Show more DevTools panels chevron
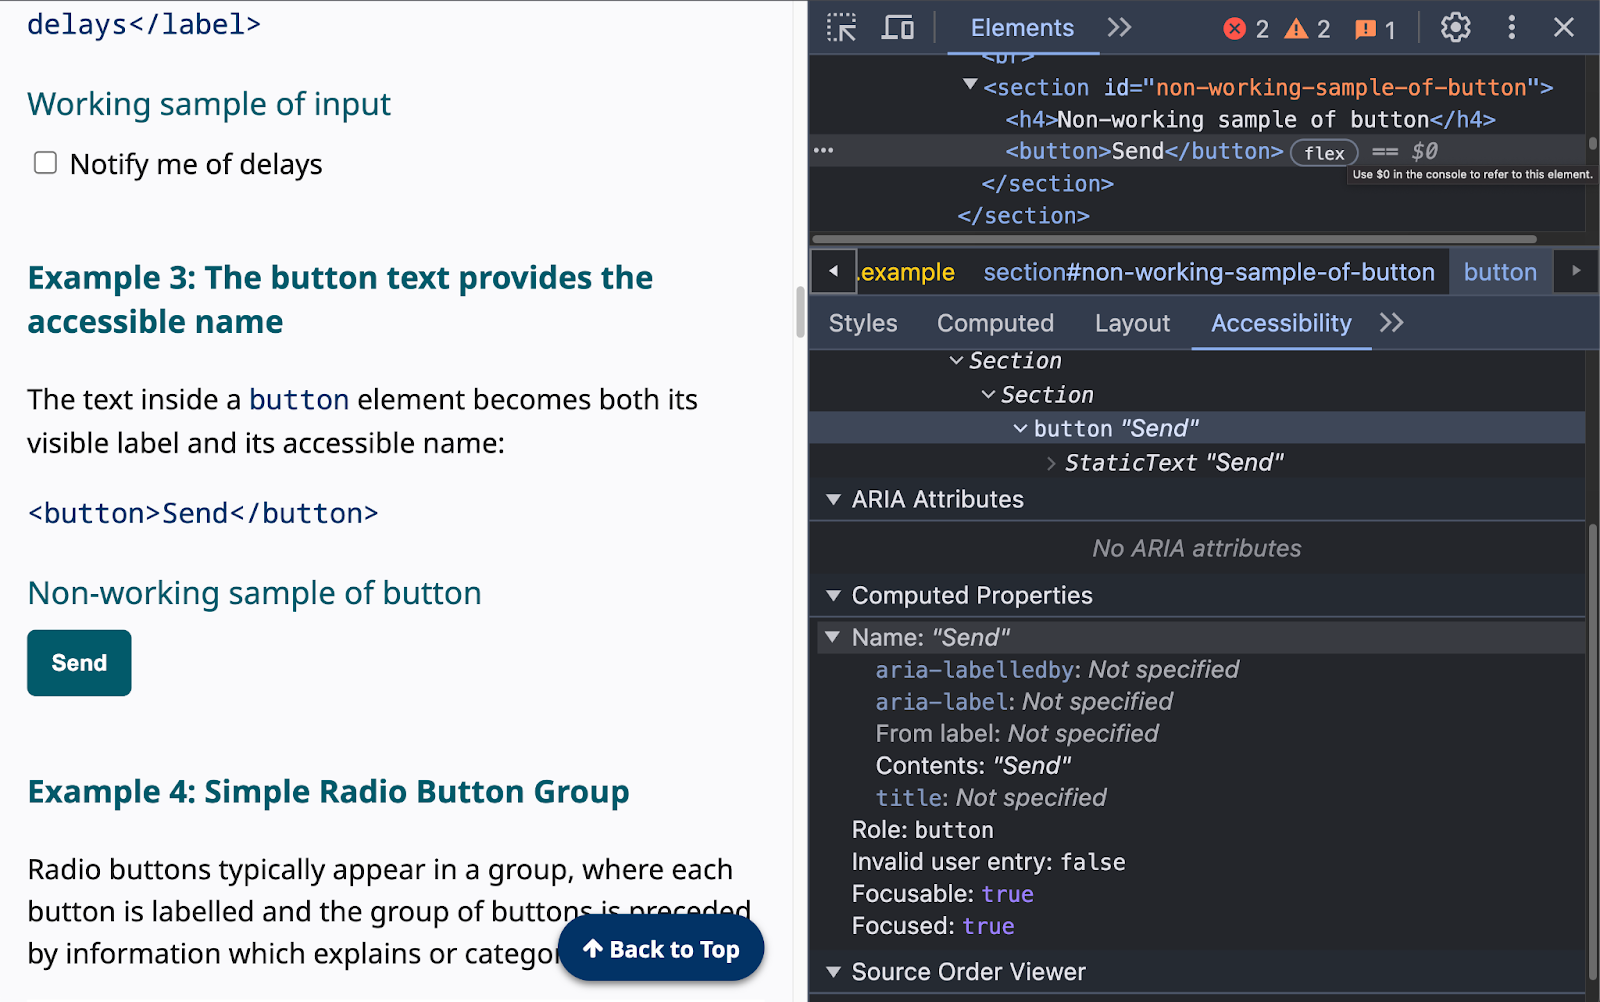The width and height of the screenshot is (1600, 1002). click(1119, 28)
